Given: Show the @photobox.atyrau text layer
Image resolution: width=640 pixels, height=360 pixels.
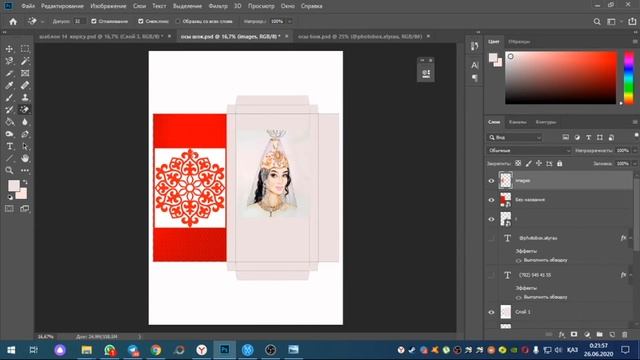Looking at the screenshot, I should click(491, 238).
